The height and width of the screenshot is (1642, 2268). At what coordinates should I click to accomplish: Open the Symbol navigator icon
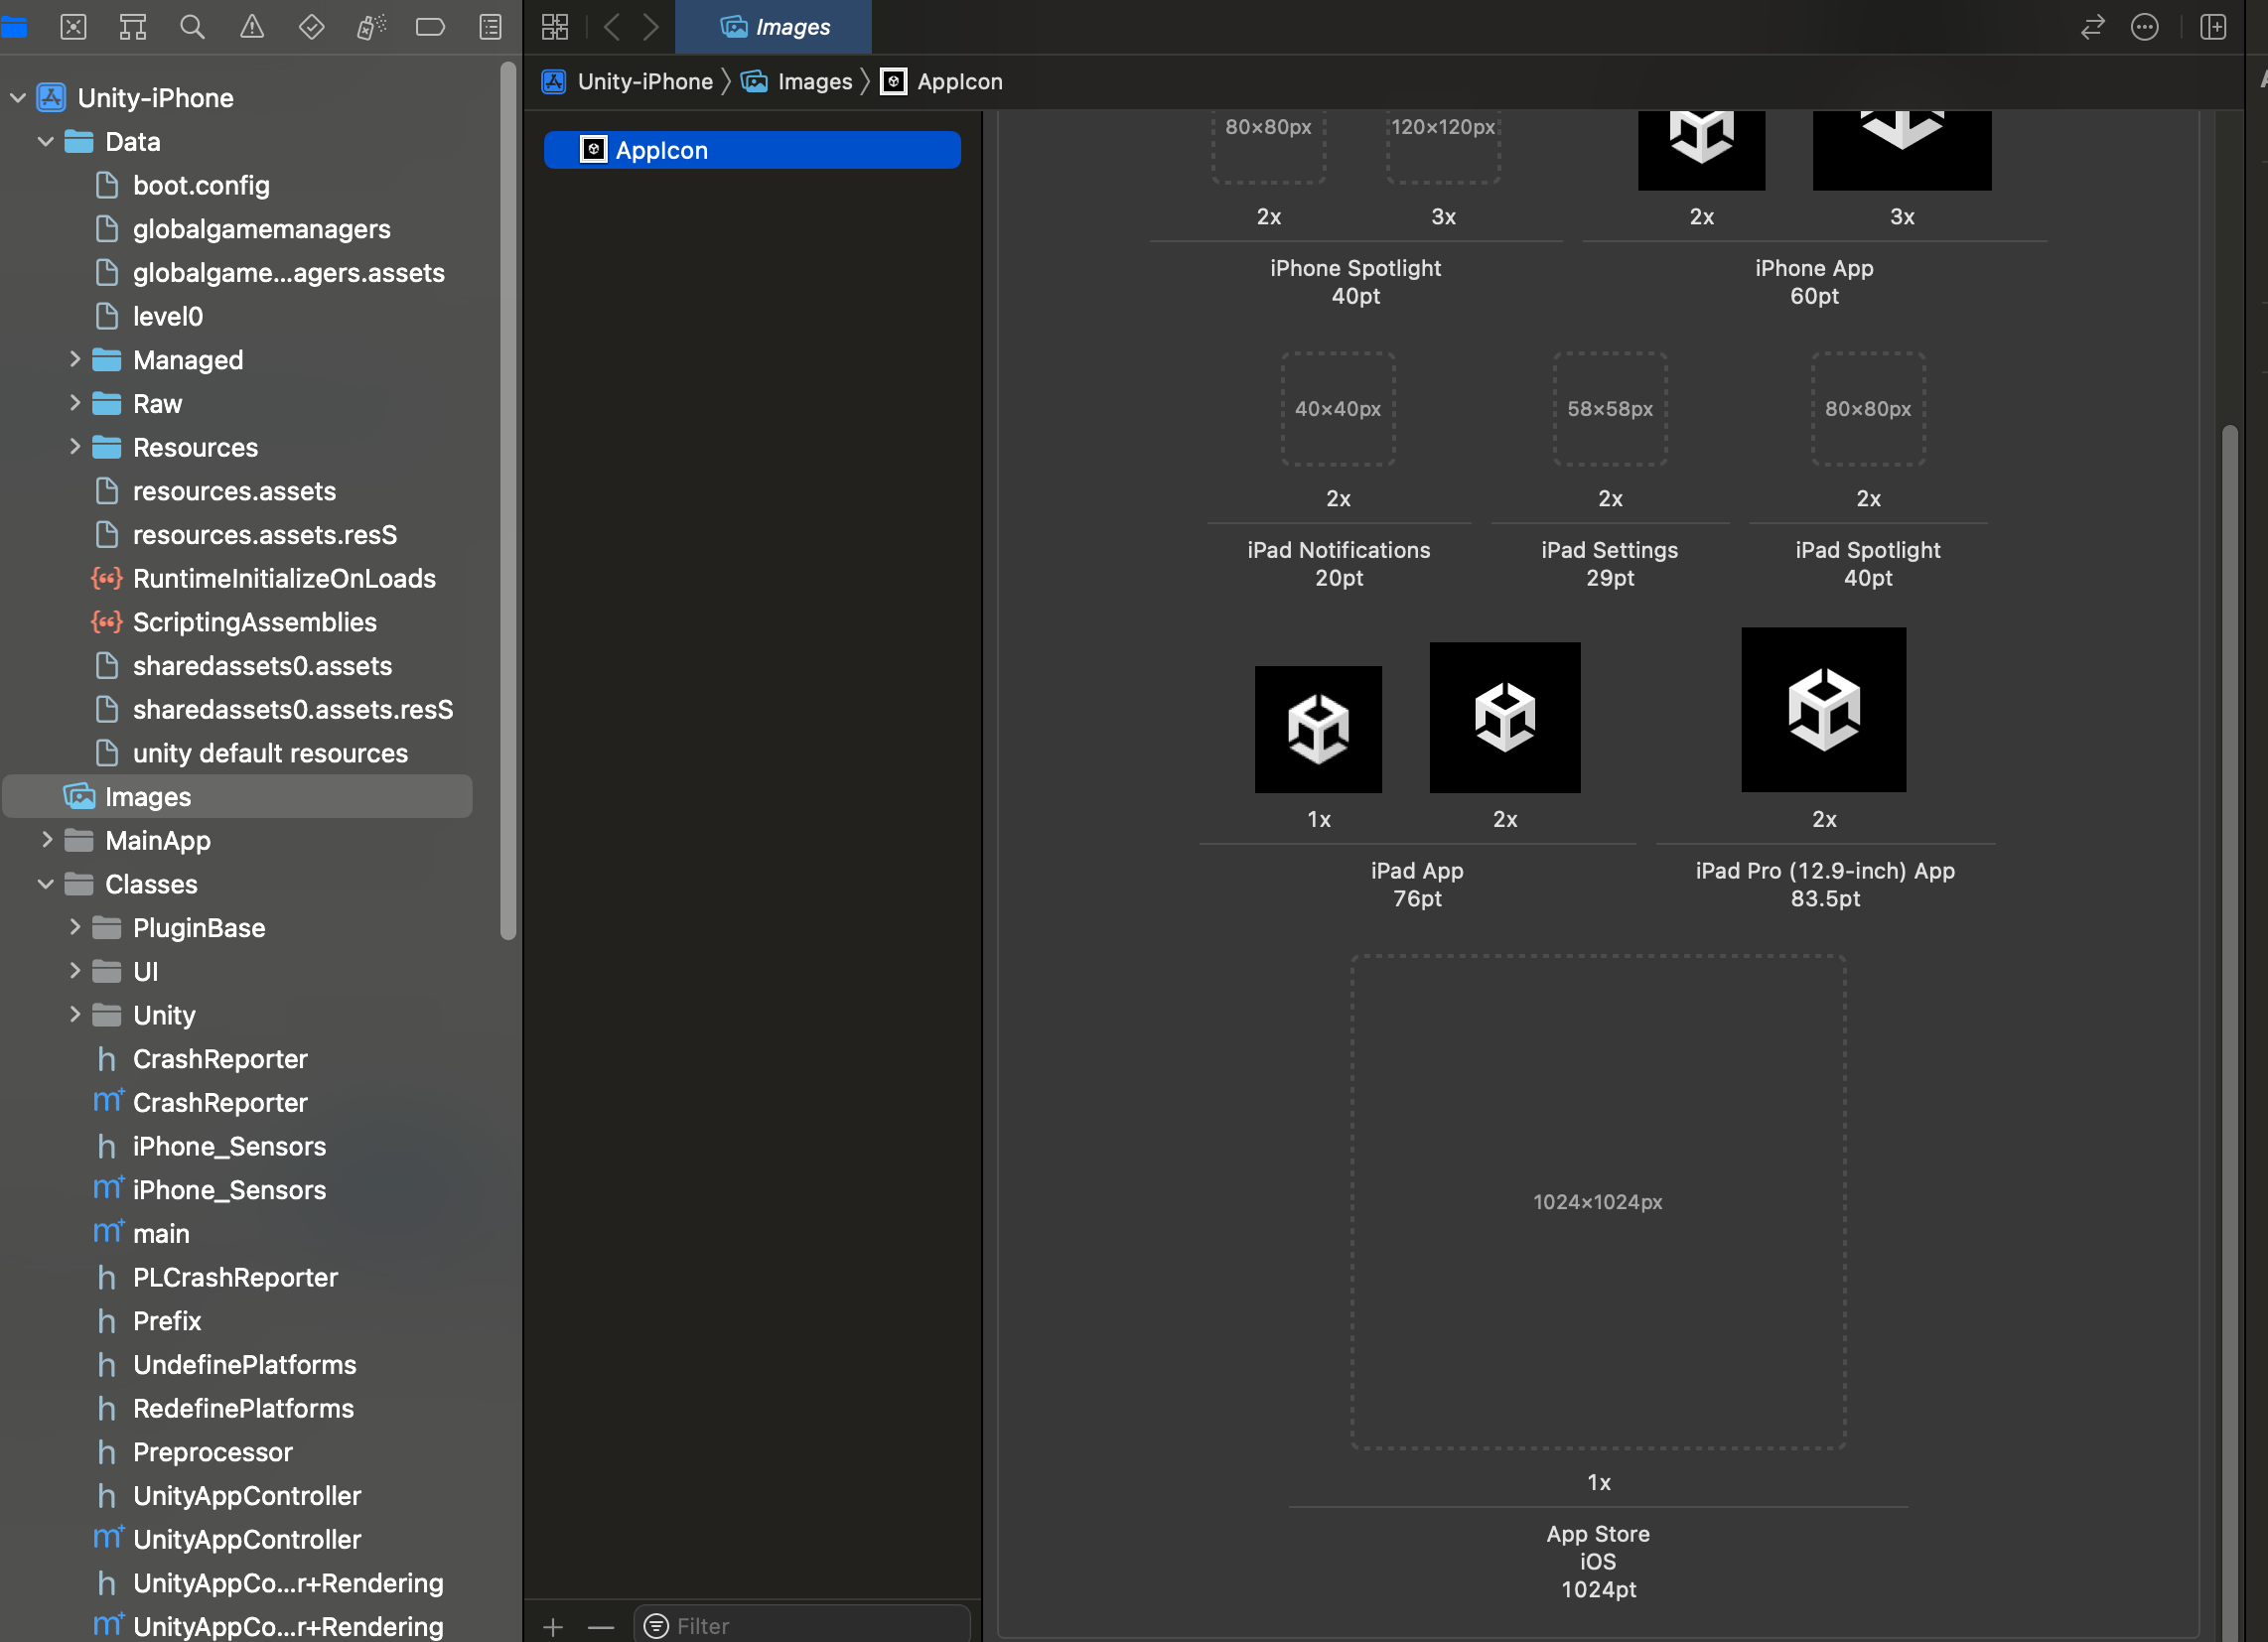click(133, 27)
